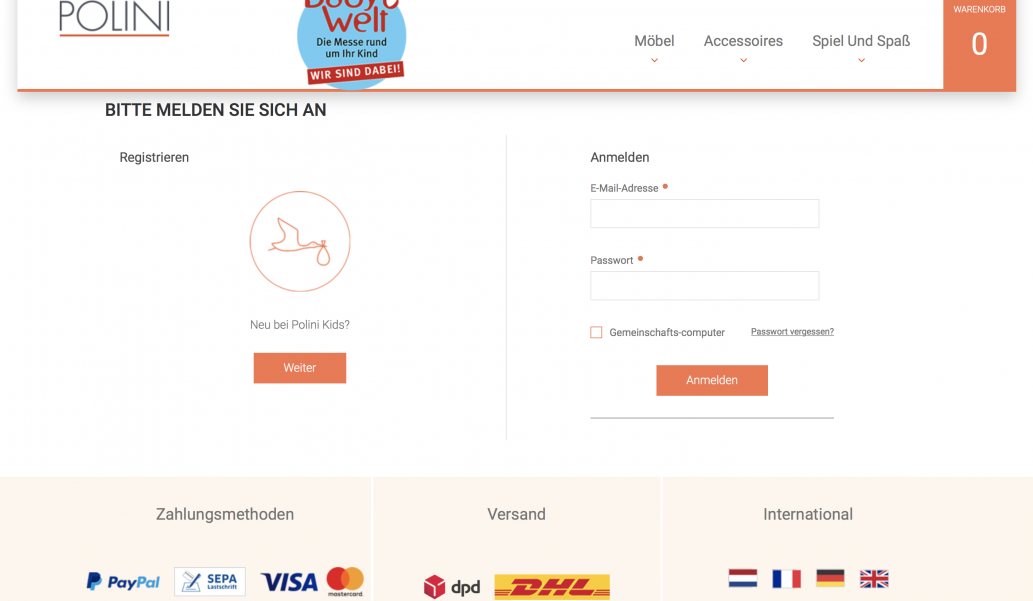Click the DHL shipping logo
Viewport: 1033px width, 601px height.
click(x=552, y=587)
